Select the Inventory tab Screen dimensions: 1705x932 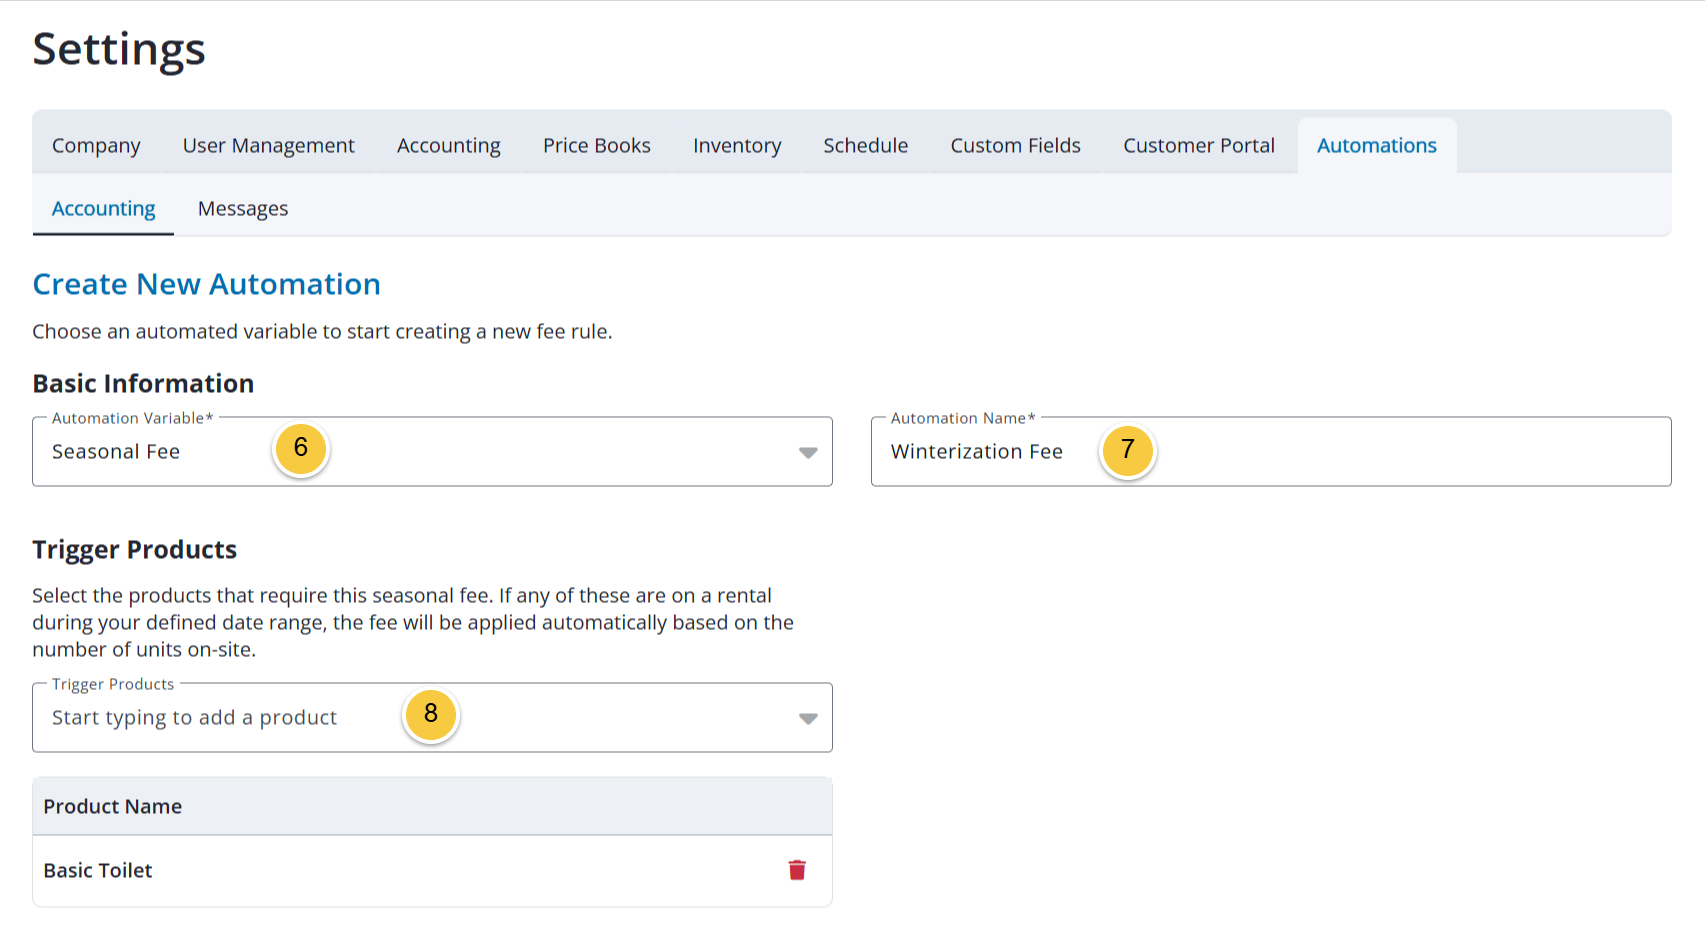(x=737, y=146)
